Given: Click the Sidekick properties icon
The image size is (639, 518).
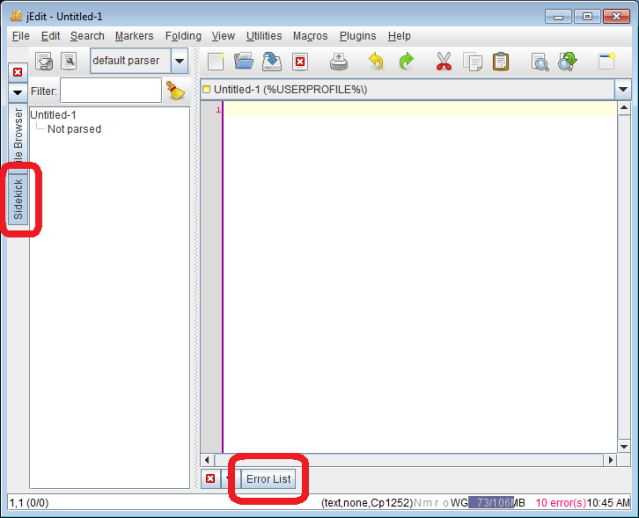Looking at the screenshot, I should point(69,62).
